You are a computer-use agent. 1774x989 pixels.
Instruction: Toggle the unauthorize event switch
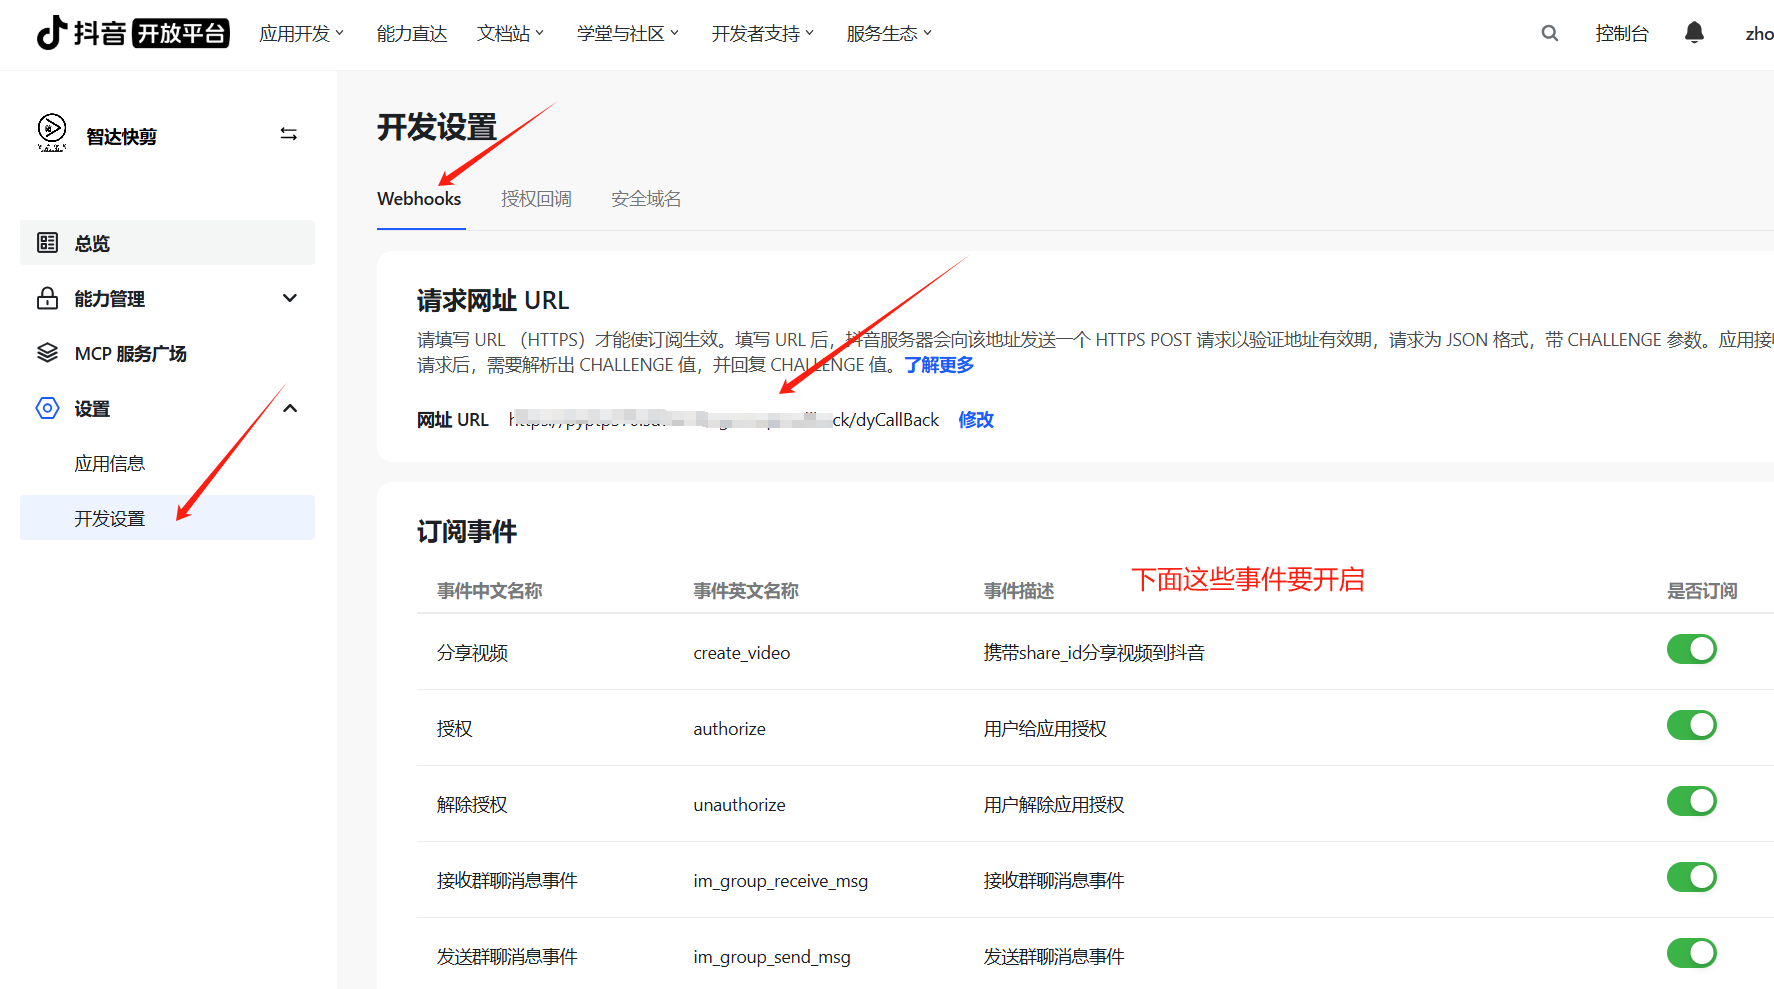1691,801
